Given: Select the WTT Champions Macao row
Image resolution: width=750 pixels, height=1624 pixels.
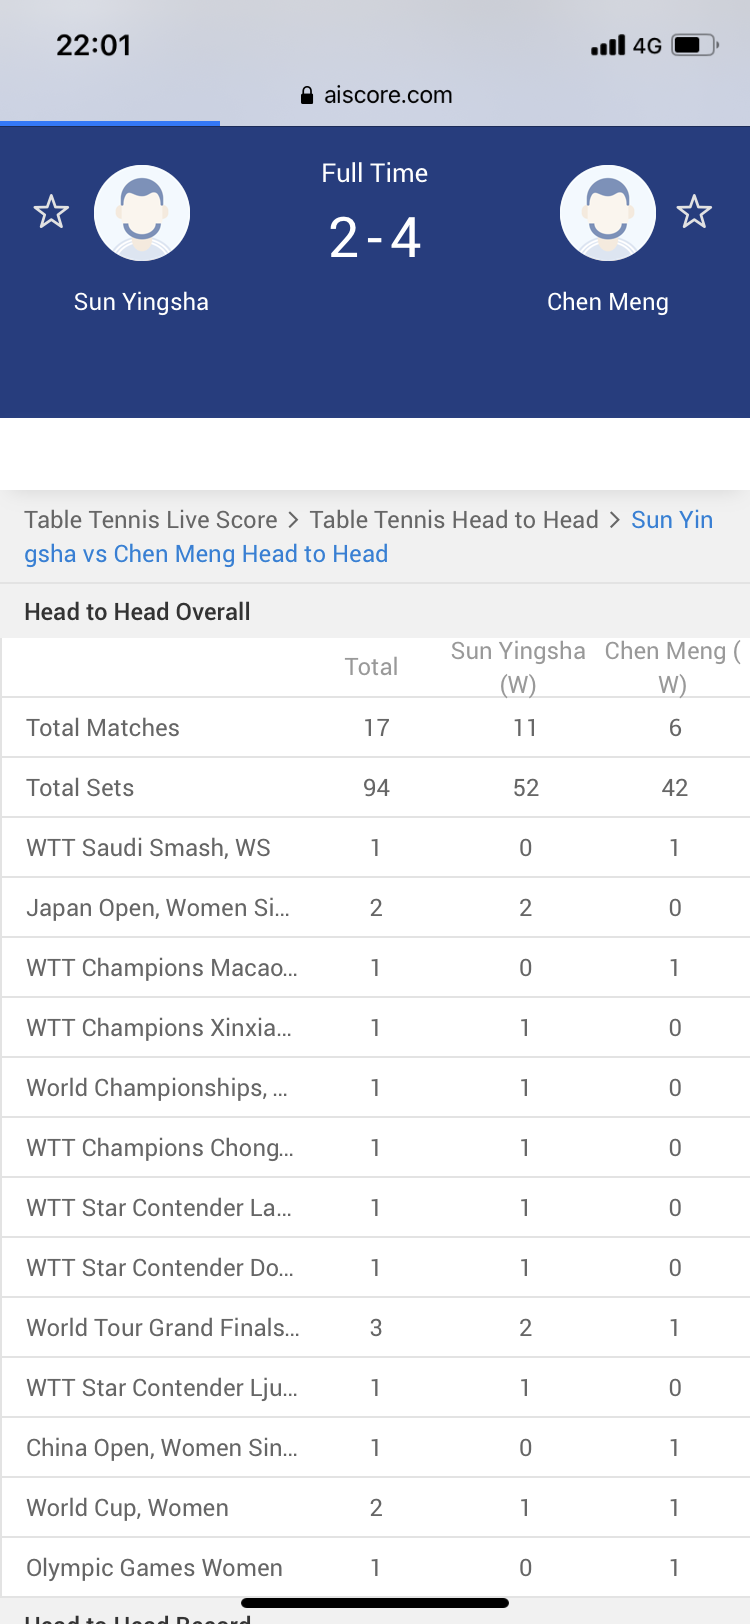Looking at the screenshot, I should pyautogui.click(x=375, y=968).
